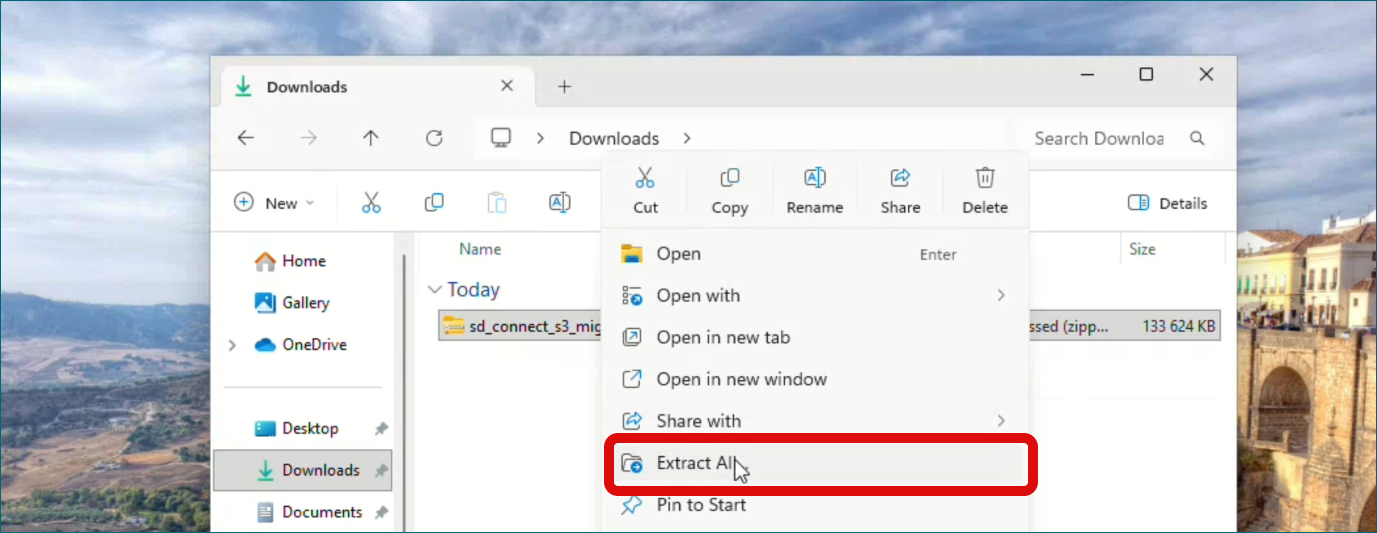The height and width of the screenshot is (533, 1377).
Task: Click pin icon beside Downloads in sidebar
Action: [x=380, y=470]
